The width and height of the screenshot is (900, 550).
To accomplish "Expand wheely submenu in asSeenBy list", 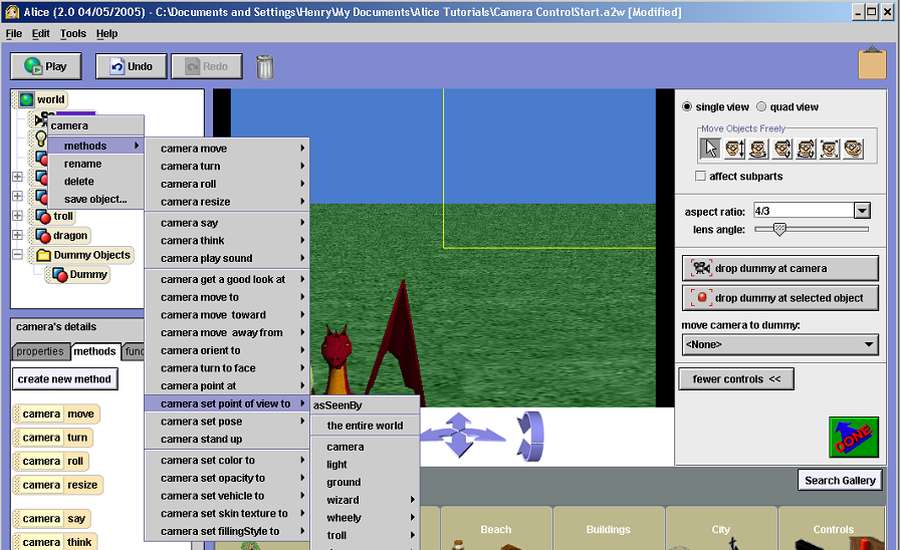I will point(365,518).
